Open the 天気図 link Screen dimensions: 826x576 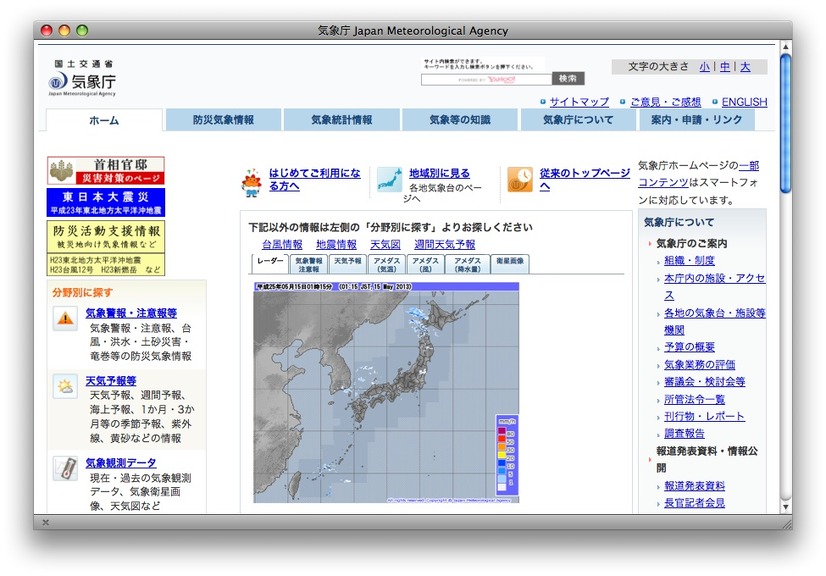point(385,245)
